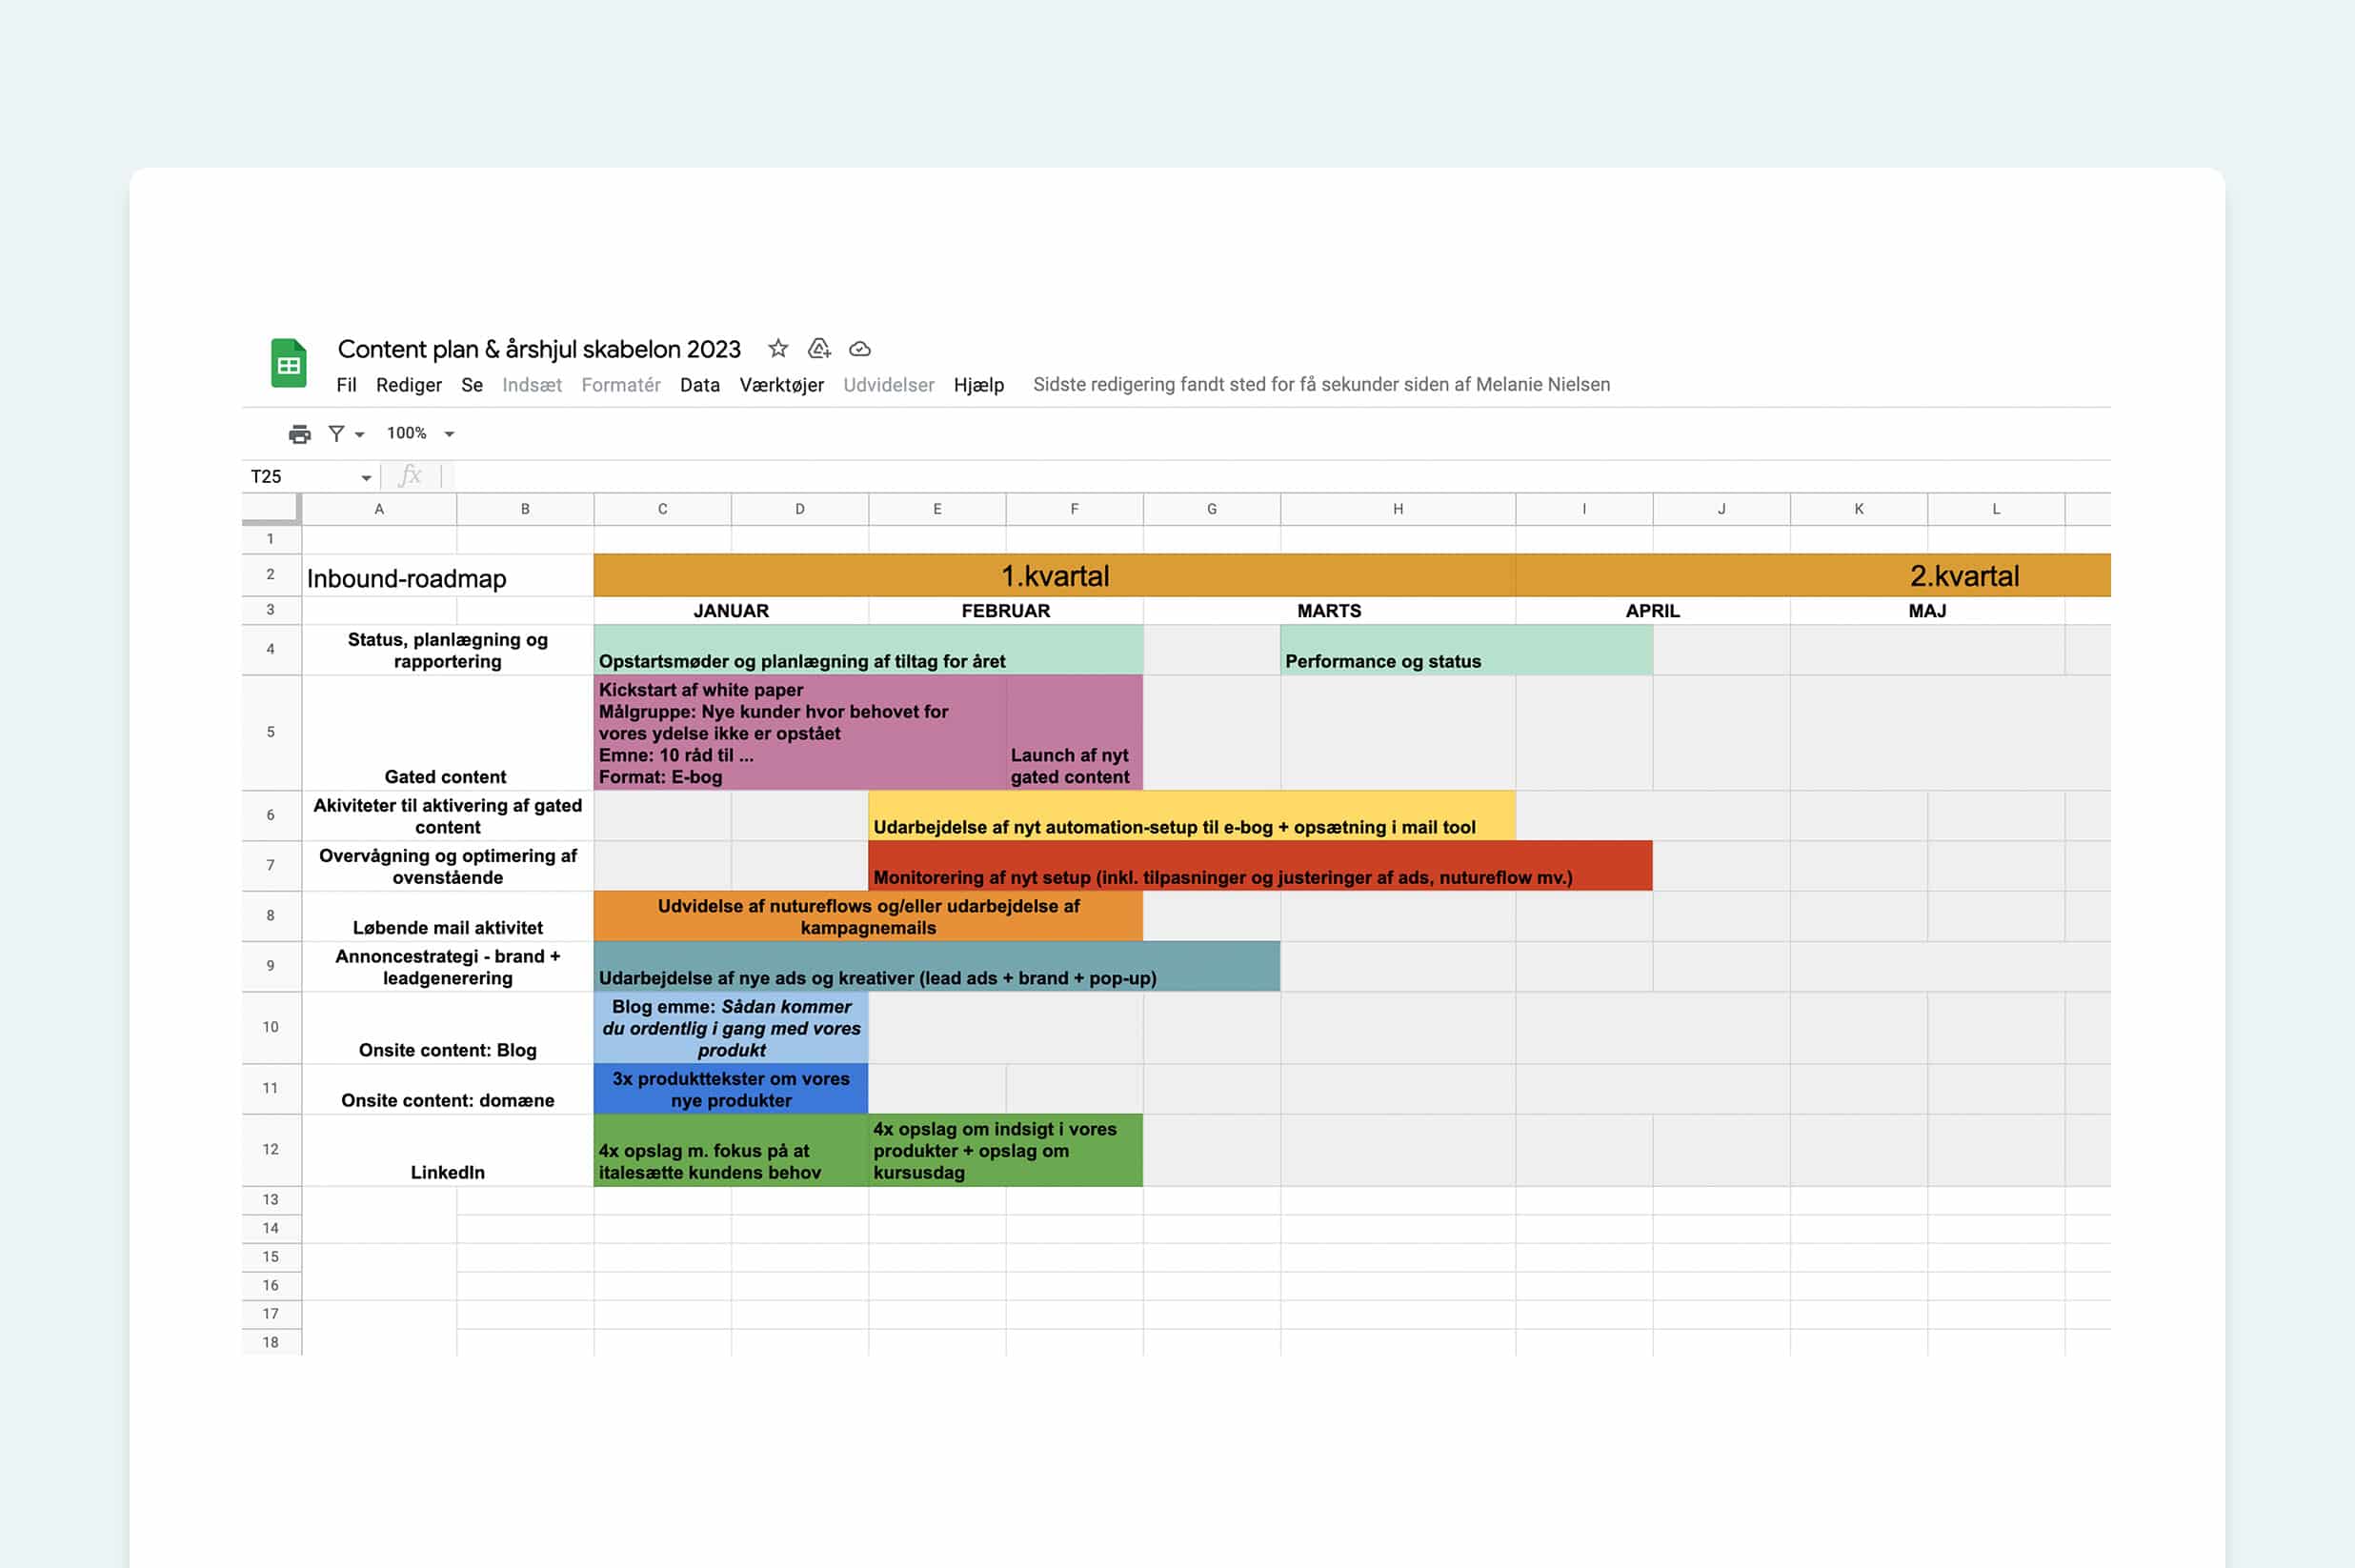This screenshot has width=2355, height=1568.
Task: Click the document title text
Action: click(539, 349)
